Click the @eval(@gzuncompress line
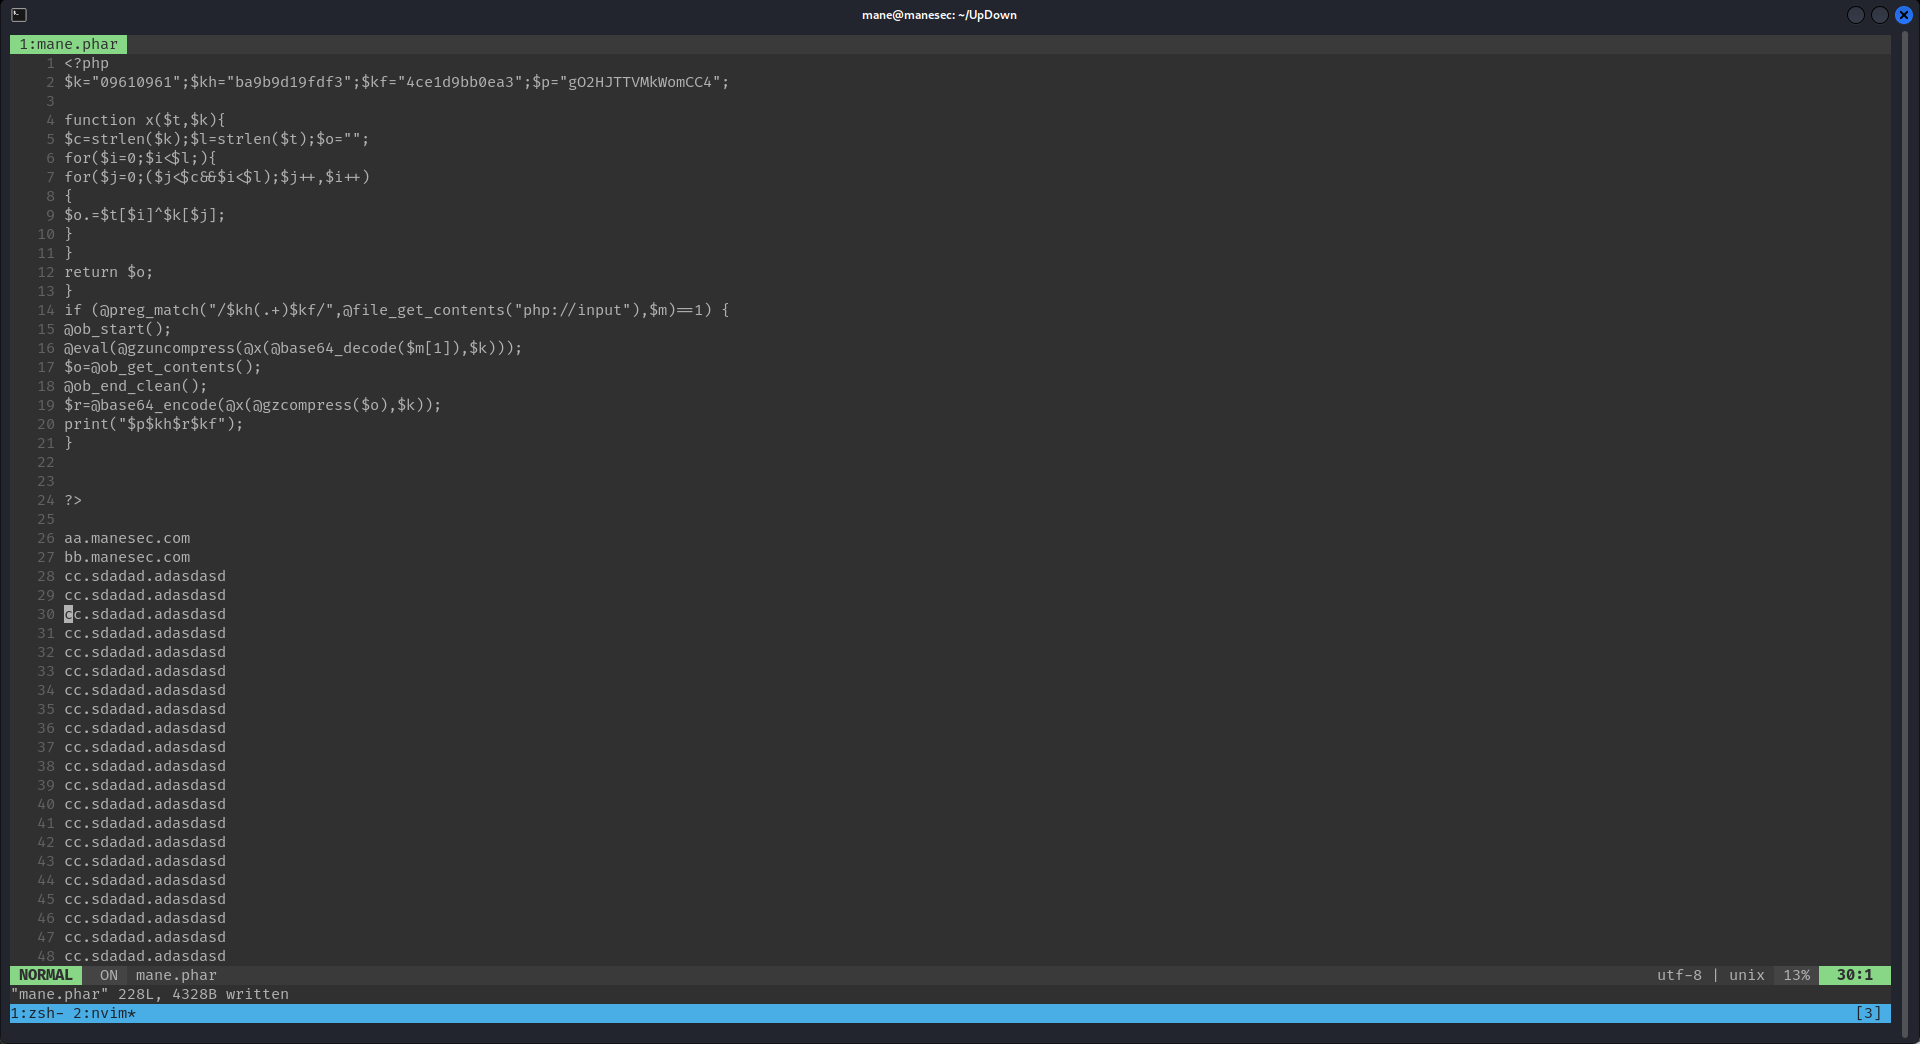Screen dimensions: 1920x1044 click(x=293, y=348)
